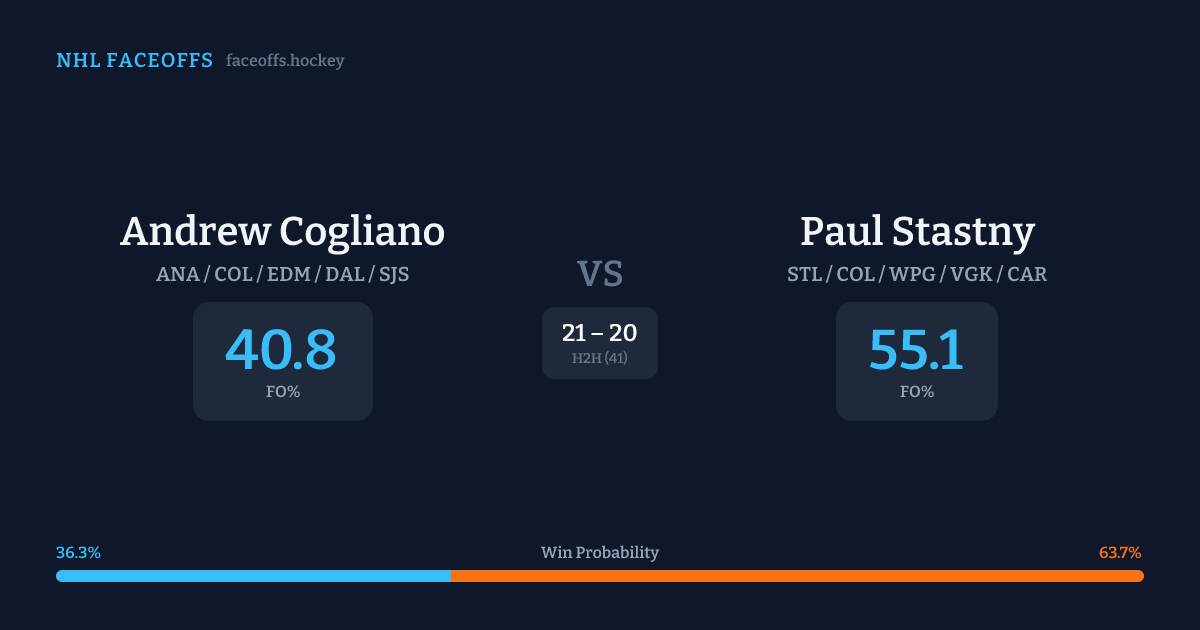Click the 63.7% win probability label

point(1120,553)
